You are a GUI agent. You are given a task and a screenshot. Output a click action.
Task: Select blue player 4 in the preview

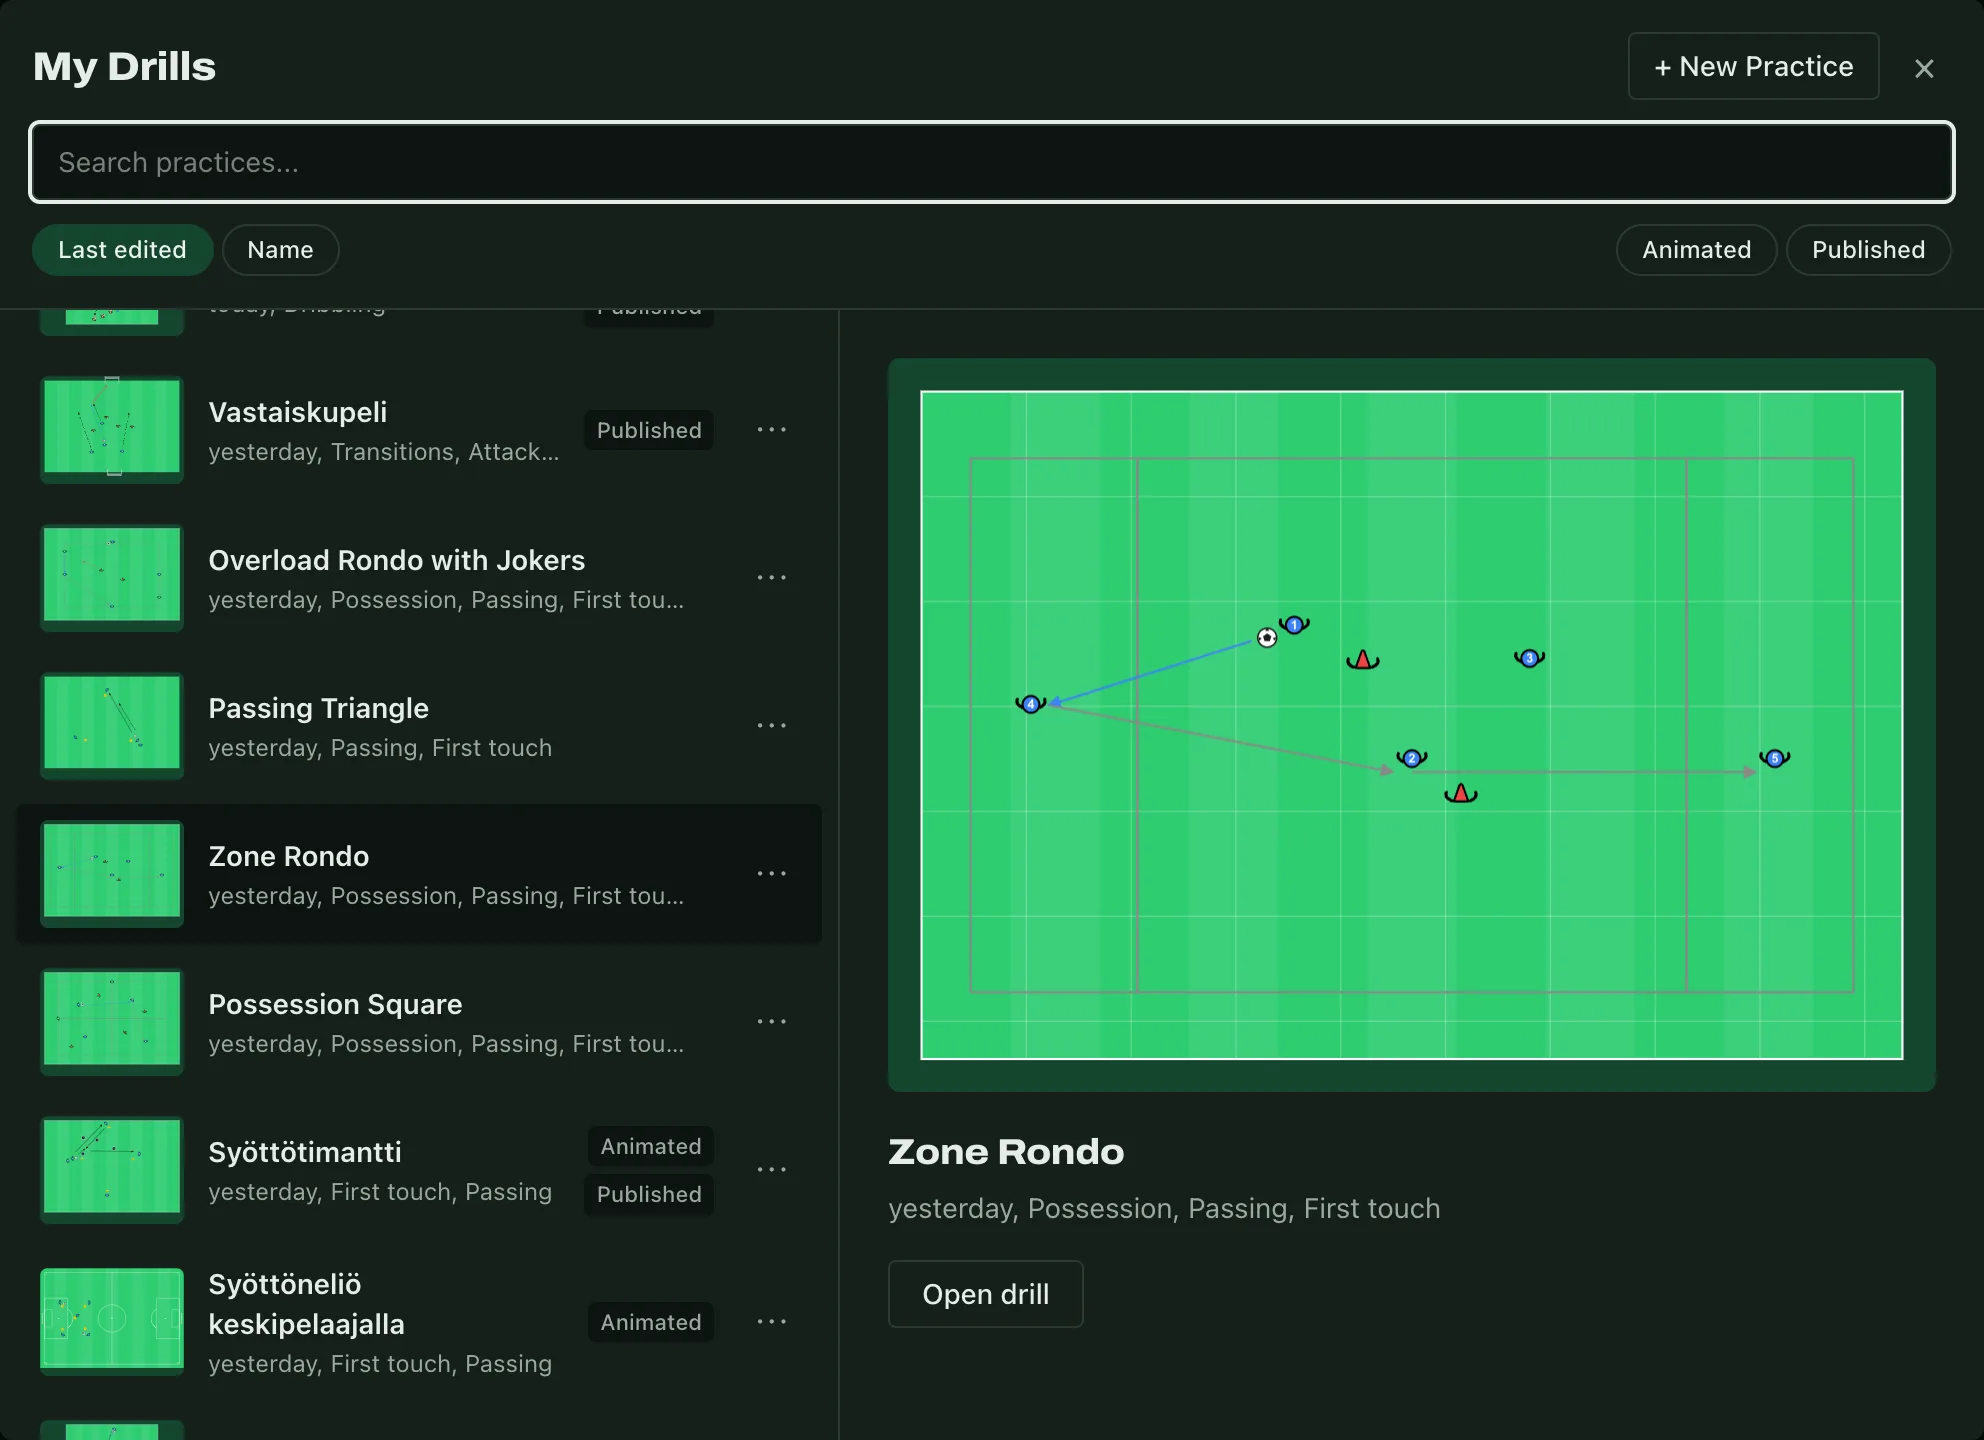point(1031,704)
